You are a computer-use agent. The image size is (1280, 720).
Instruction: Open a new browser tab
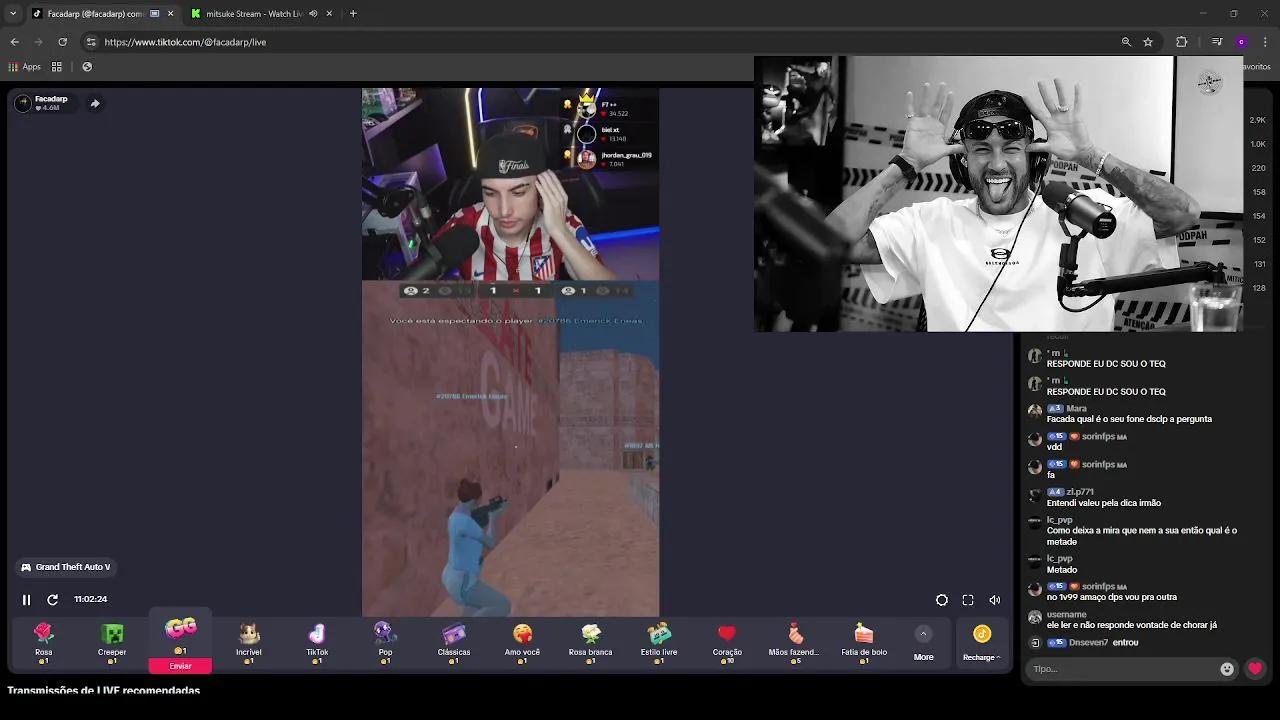pos(353,14)
